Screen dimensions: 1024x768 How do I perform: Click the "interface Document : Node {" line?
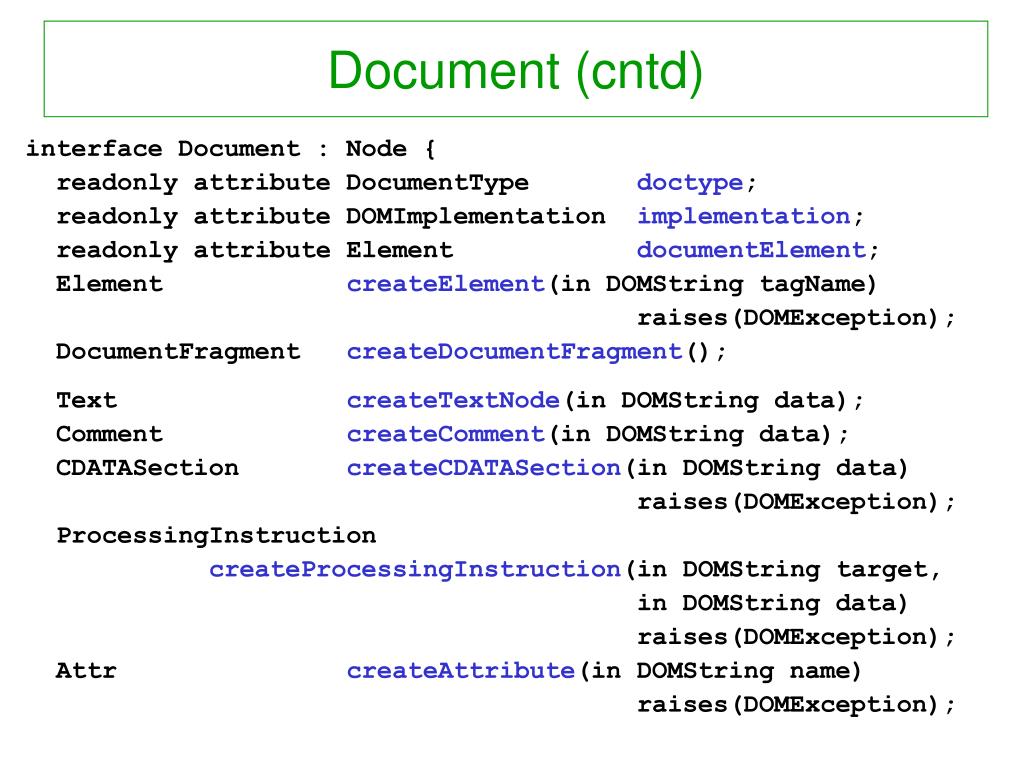click(231, 149)
